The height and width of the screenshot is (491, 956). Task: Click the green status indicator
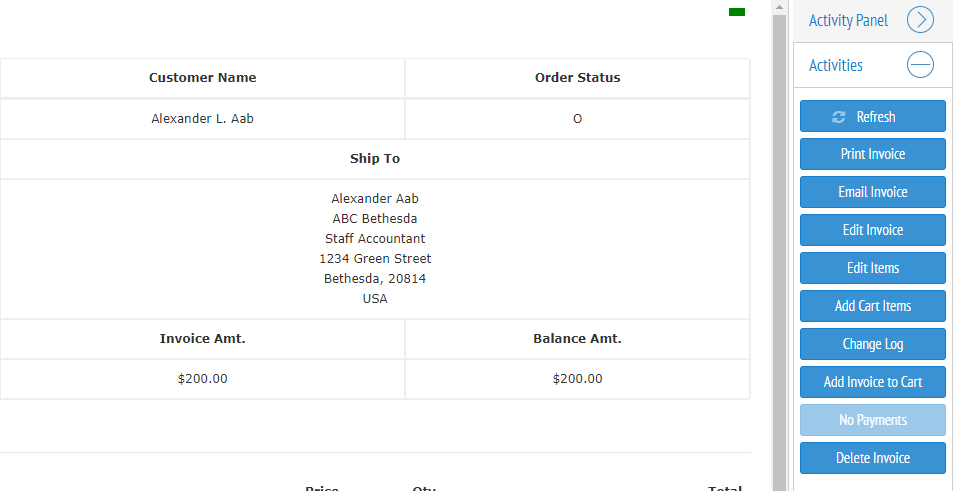tap(737, 12)
